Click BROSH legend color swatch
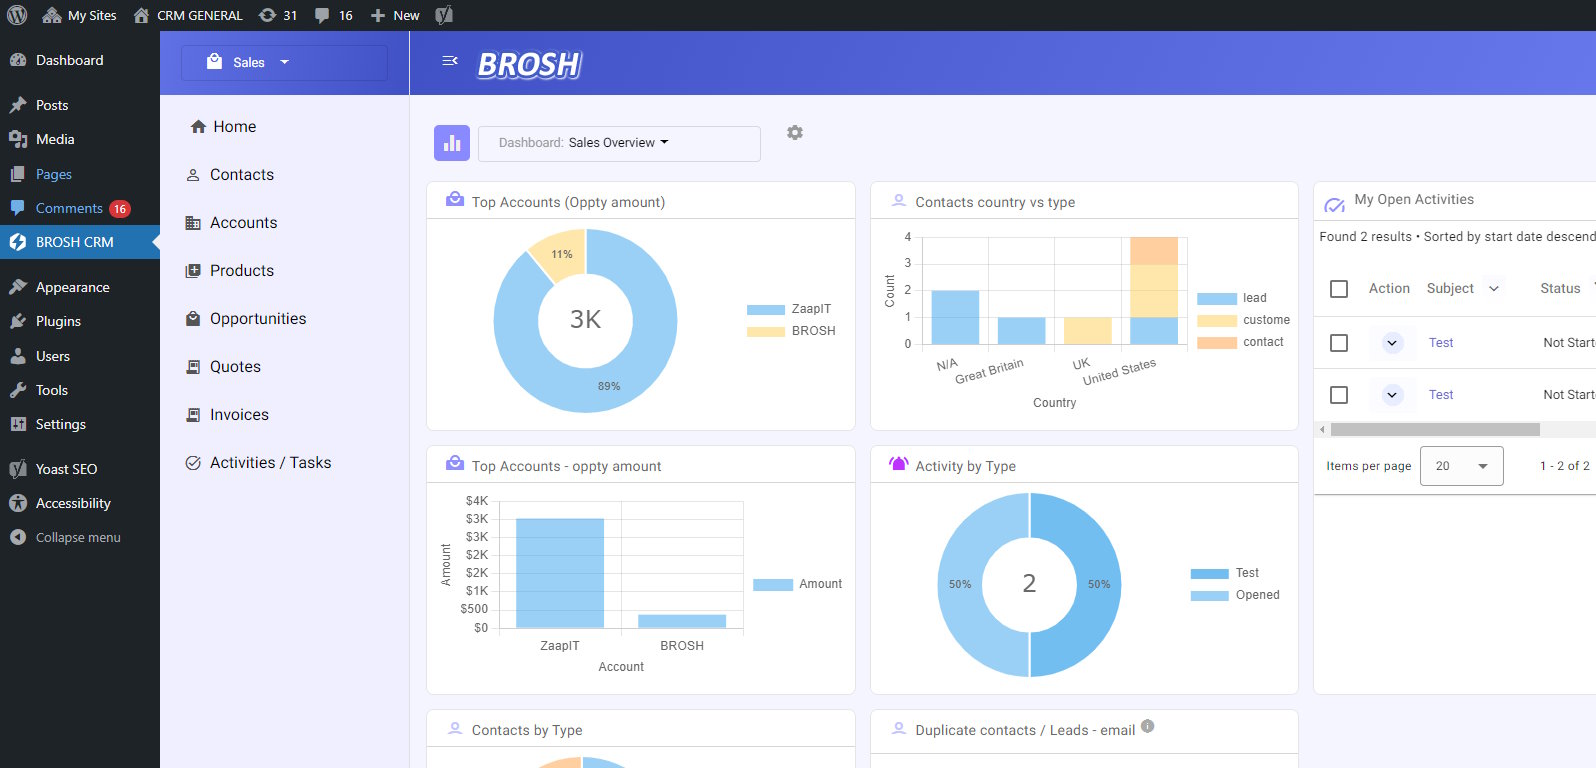Viewport: 1596px width, 768px height. (x=766, y=331)
